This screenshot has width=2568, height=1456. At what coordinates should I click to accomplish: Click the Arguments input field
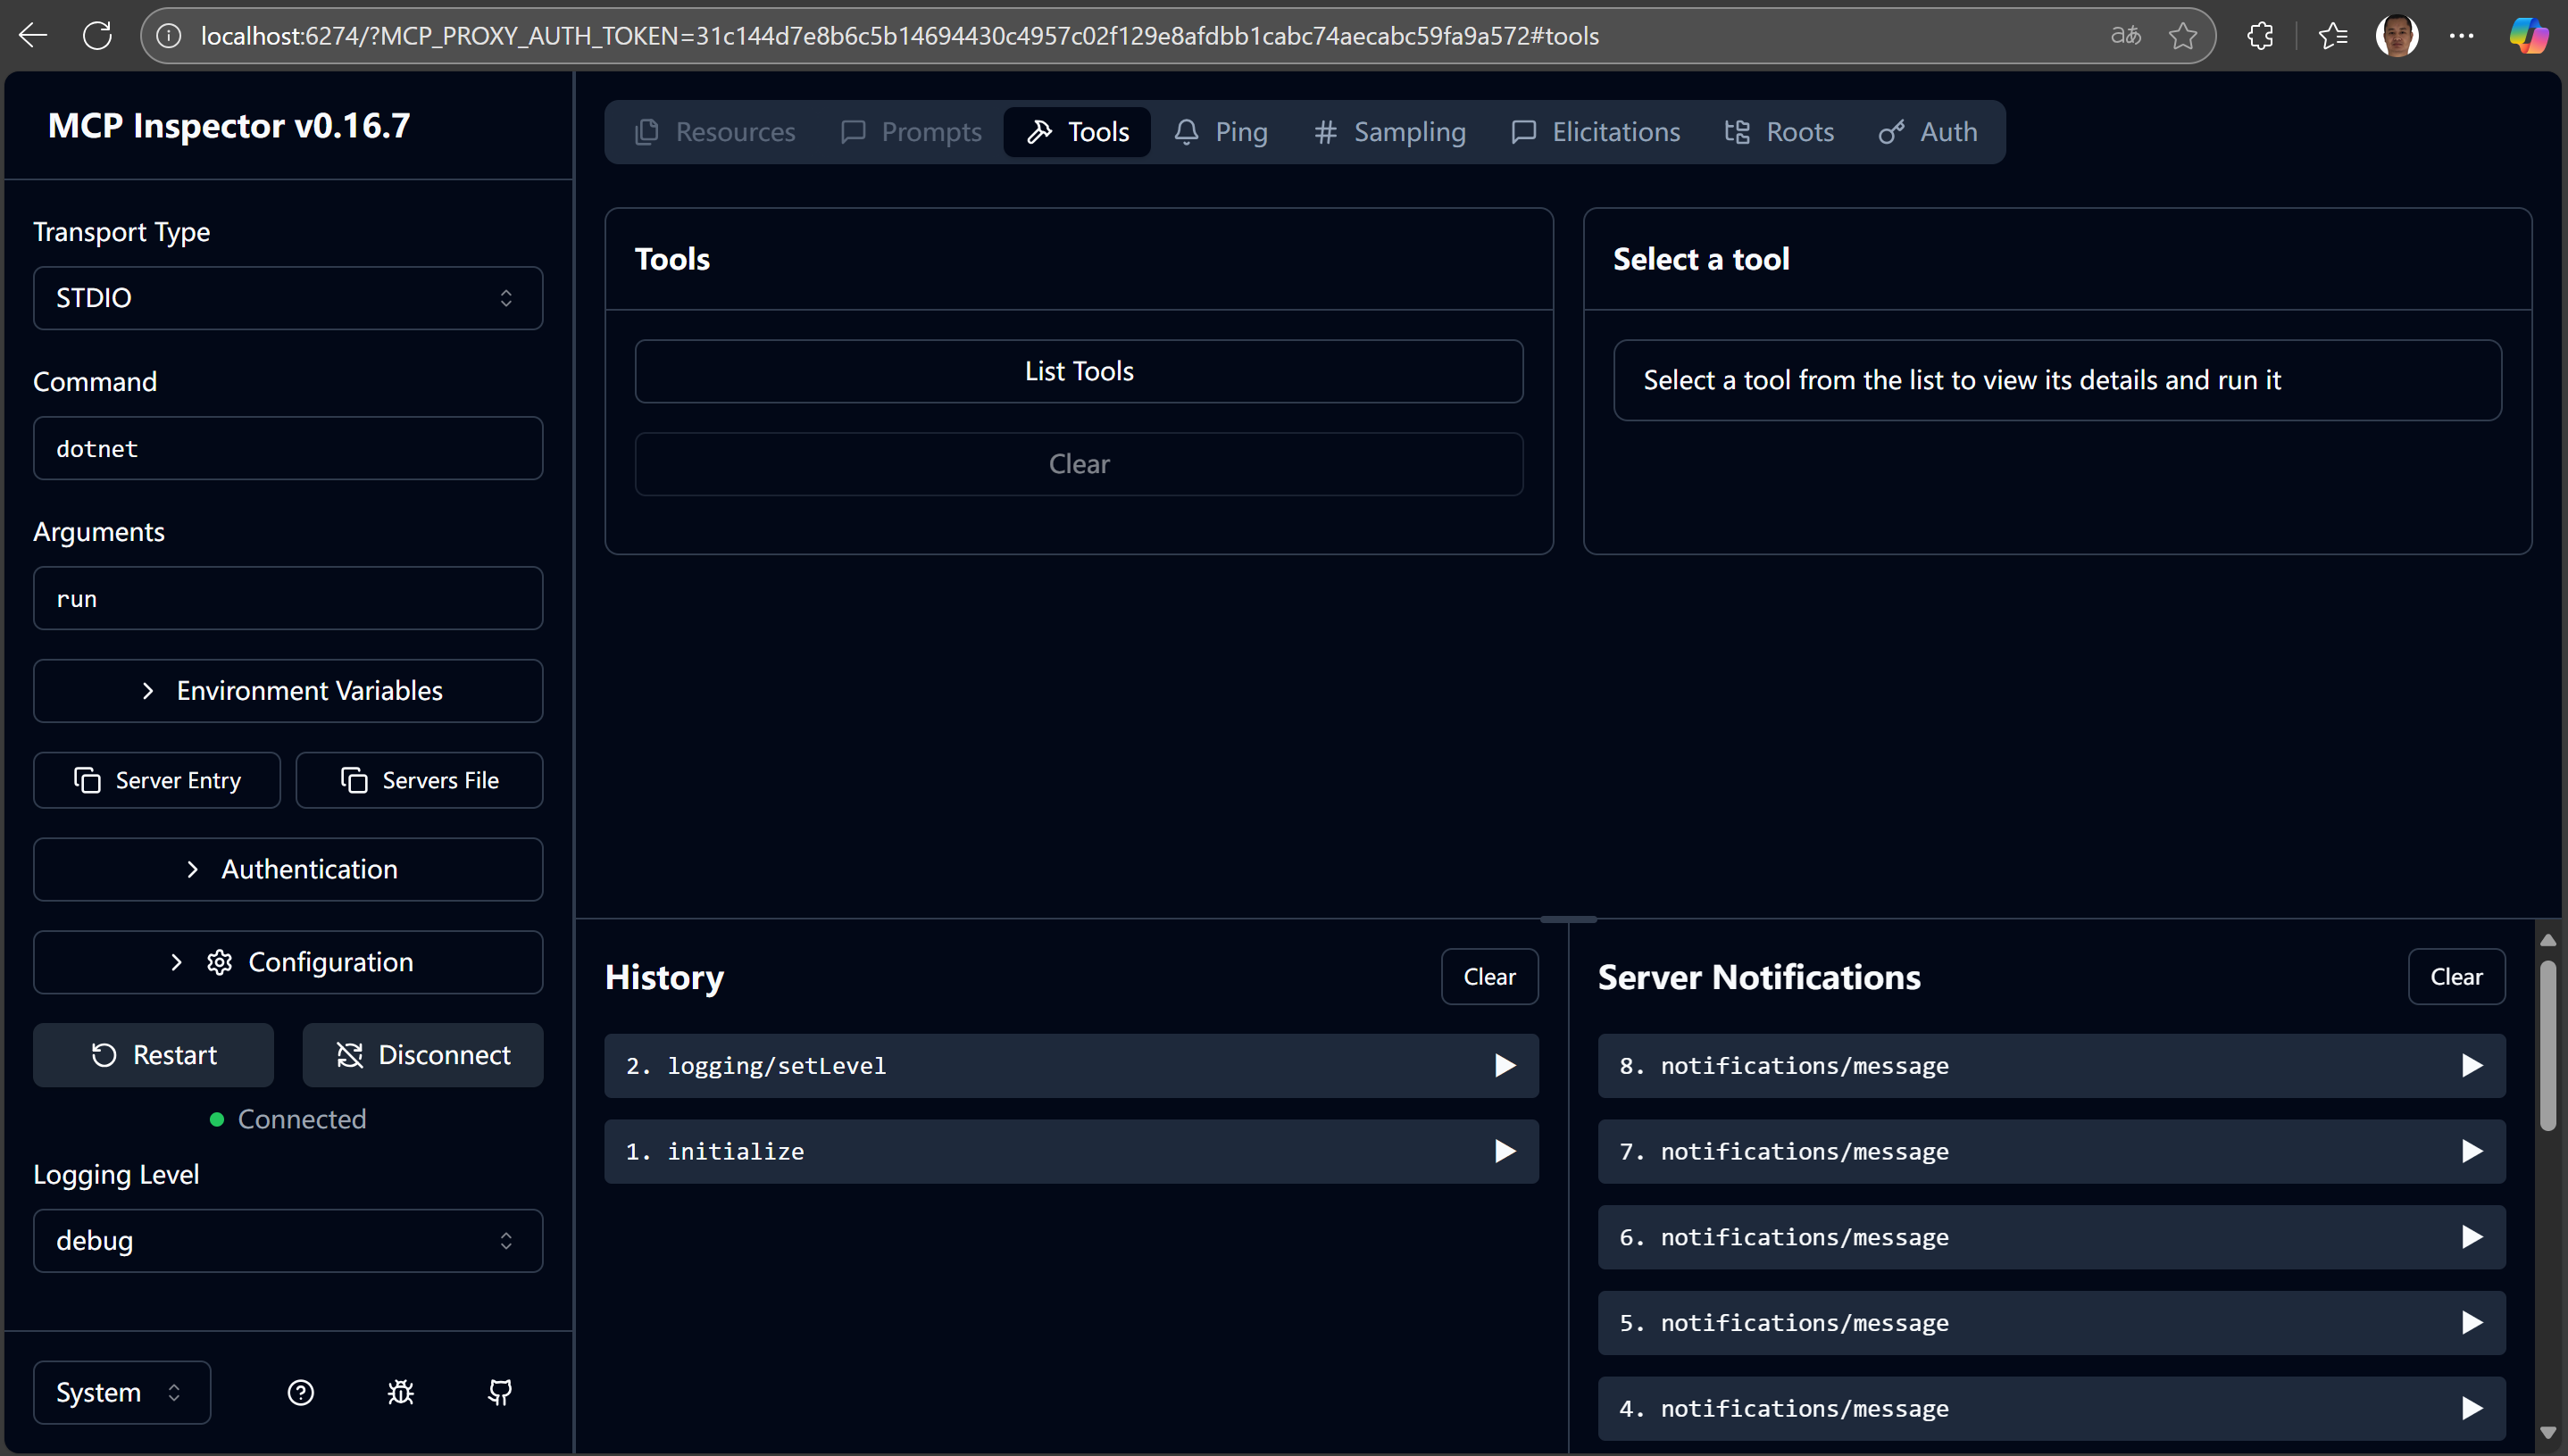coord(288,599)
